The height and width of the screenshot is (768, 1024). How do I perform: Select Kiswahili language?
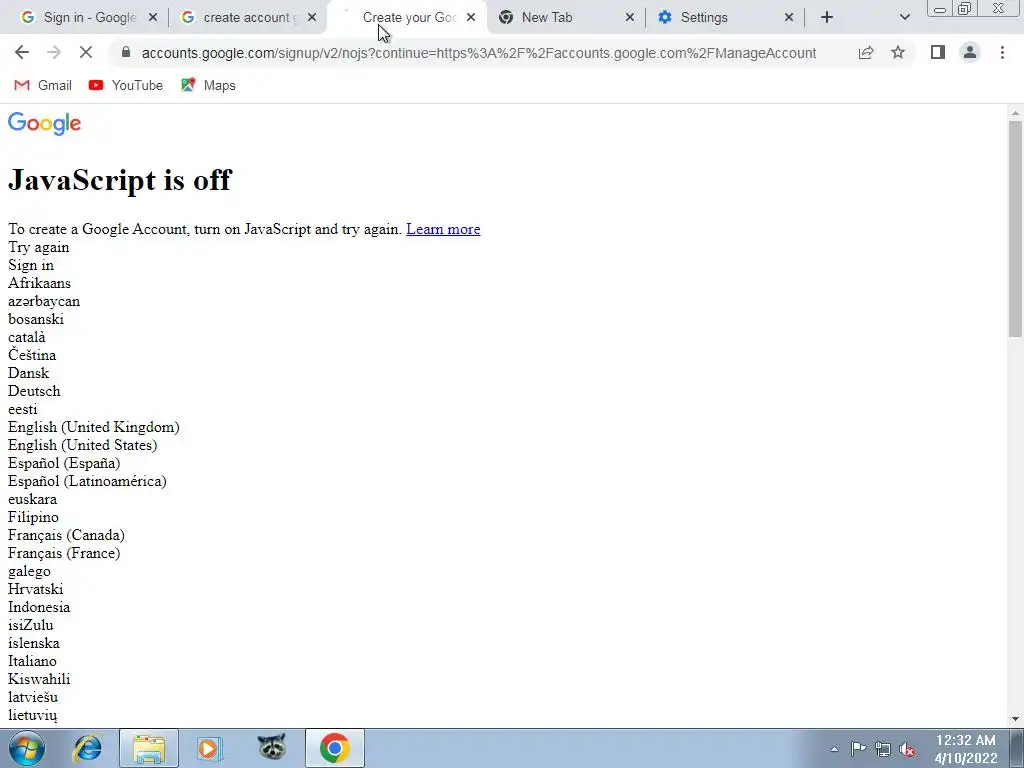pyautogui.click(x=39, y=679)
